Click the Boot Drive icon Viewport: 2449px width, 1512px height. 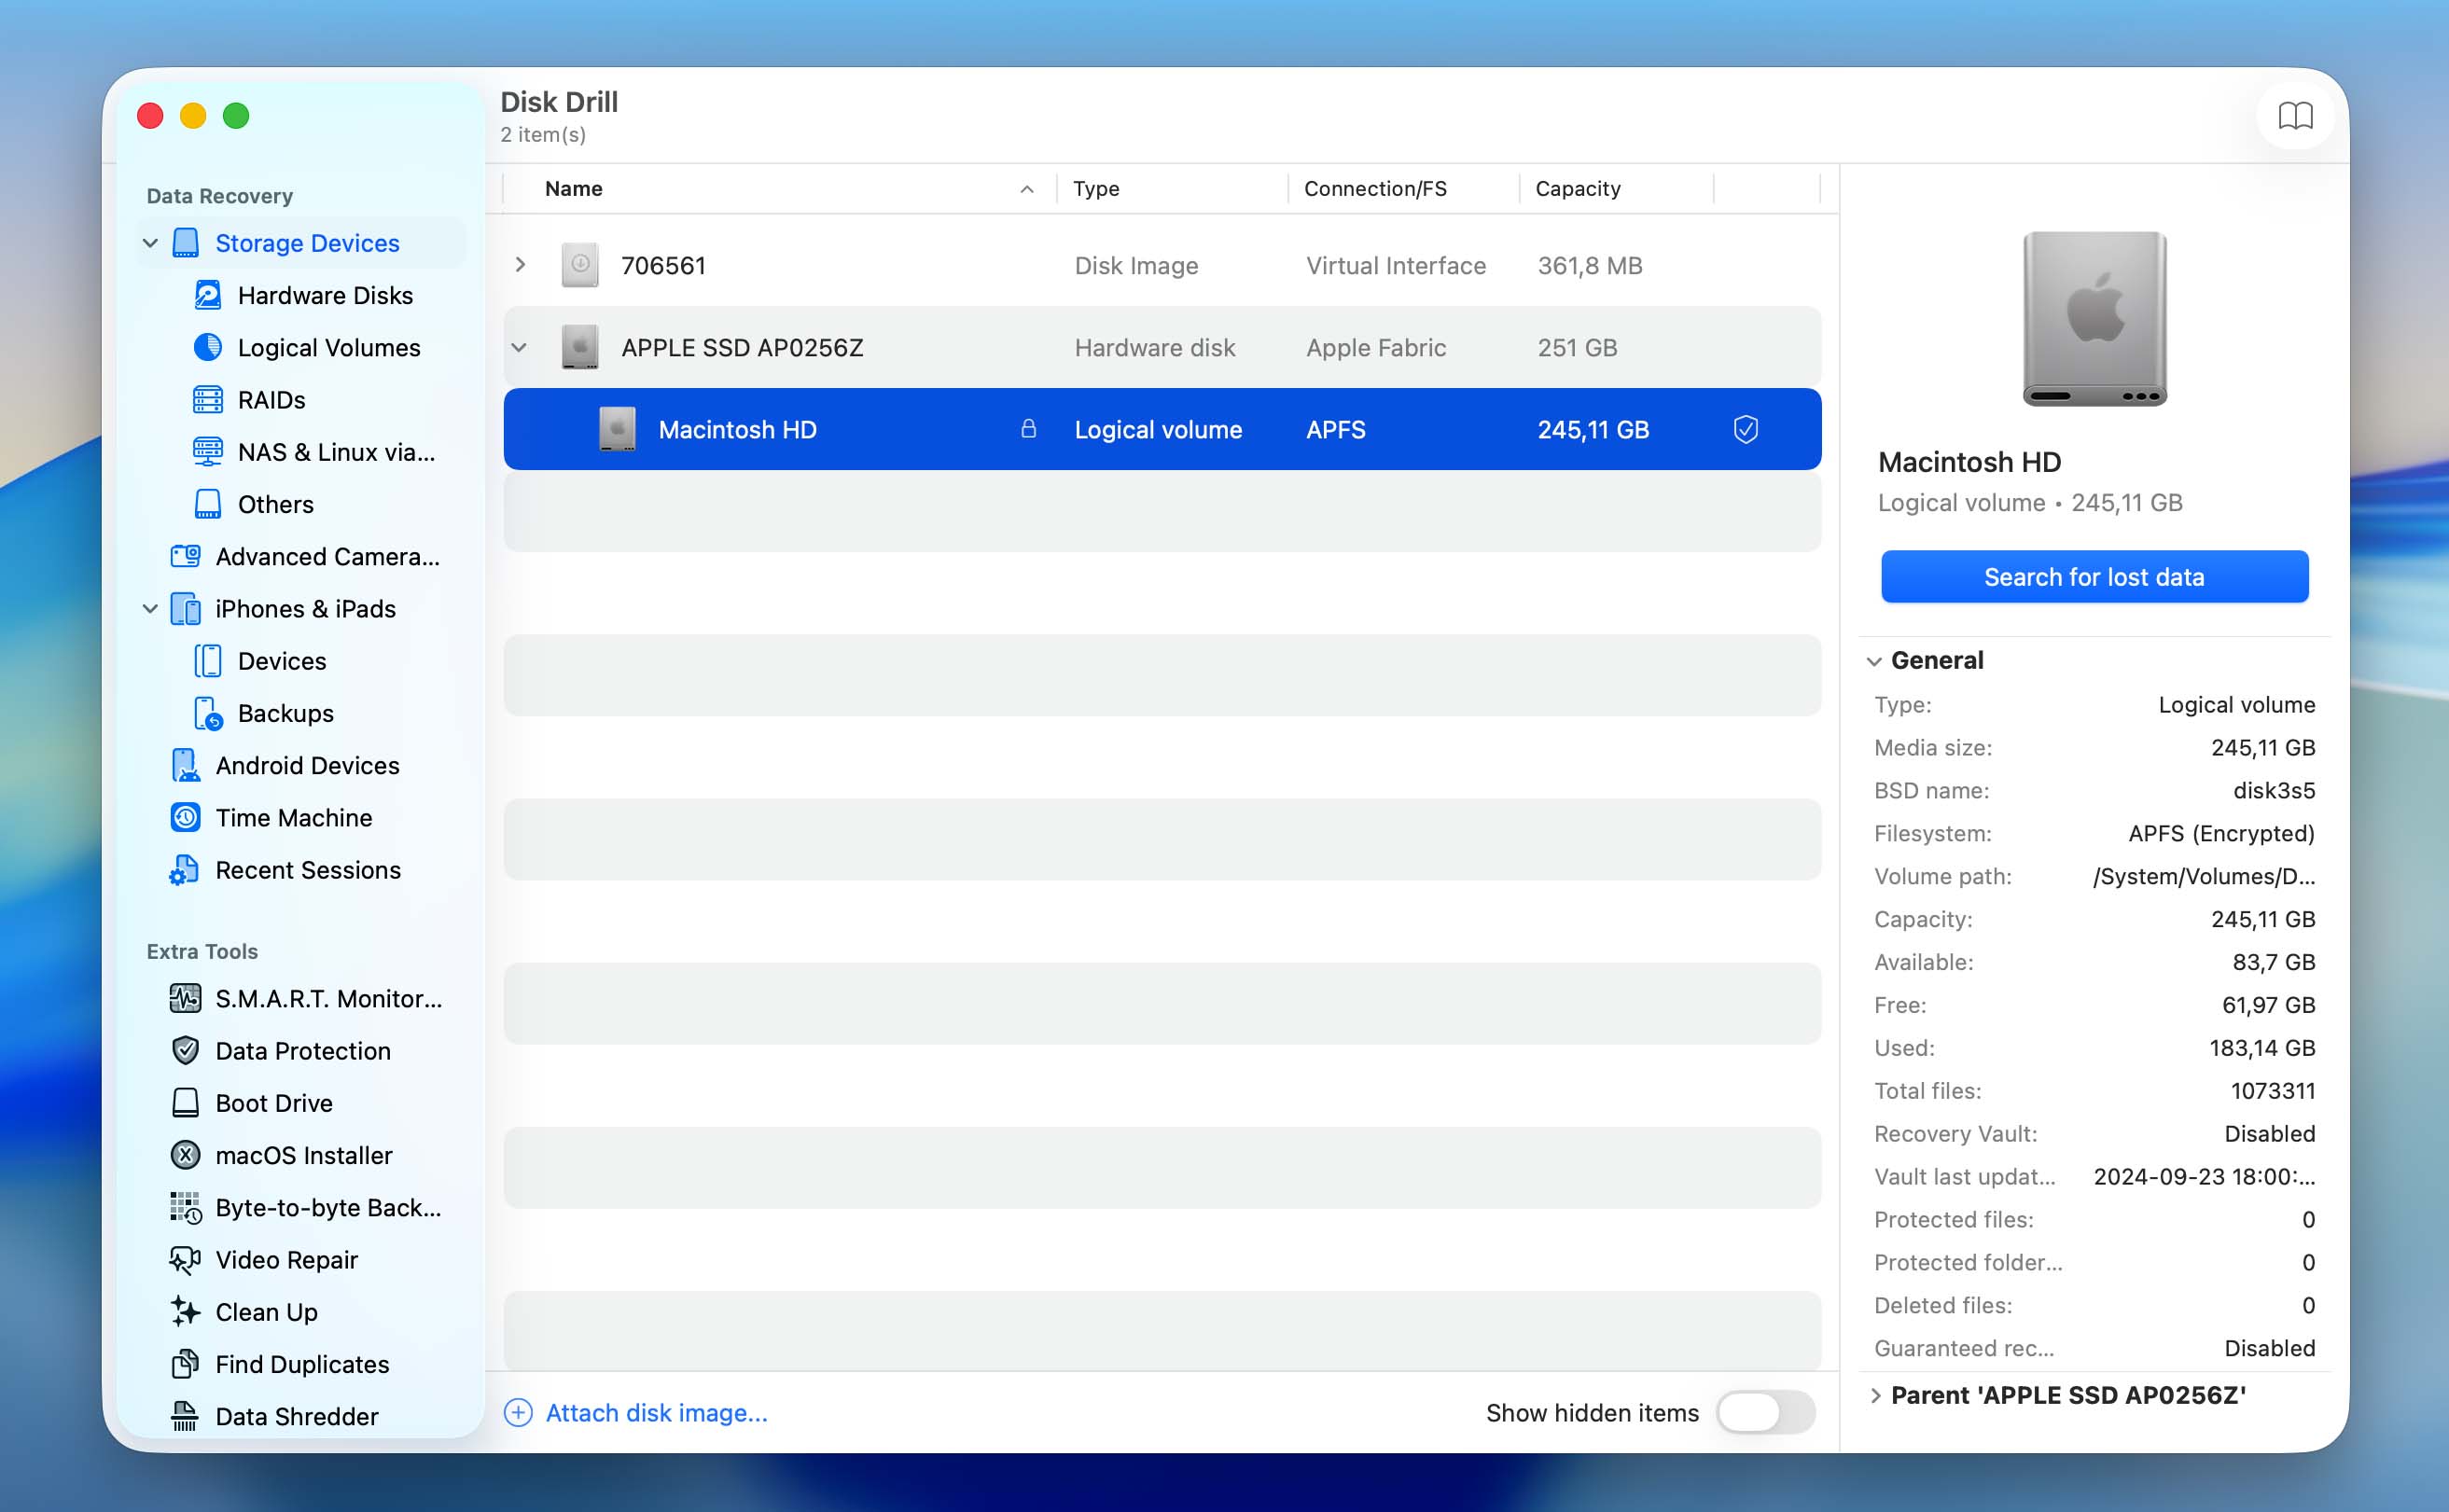[185, 1102]
